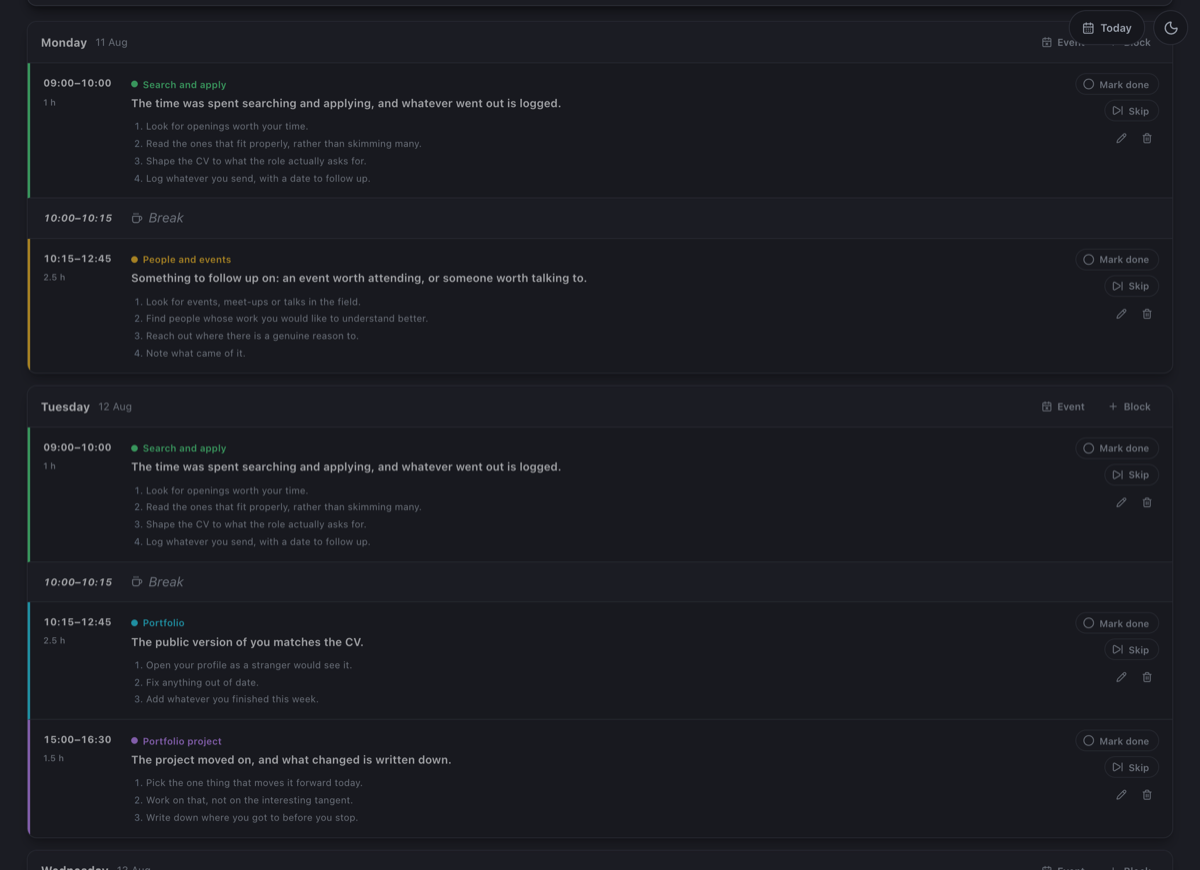This screenshot has width=1200, height=870.
Task: Delete Tuesday's Portfolio block with trash icon
Action: pyautogui.click(x=1147, y=677)
